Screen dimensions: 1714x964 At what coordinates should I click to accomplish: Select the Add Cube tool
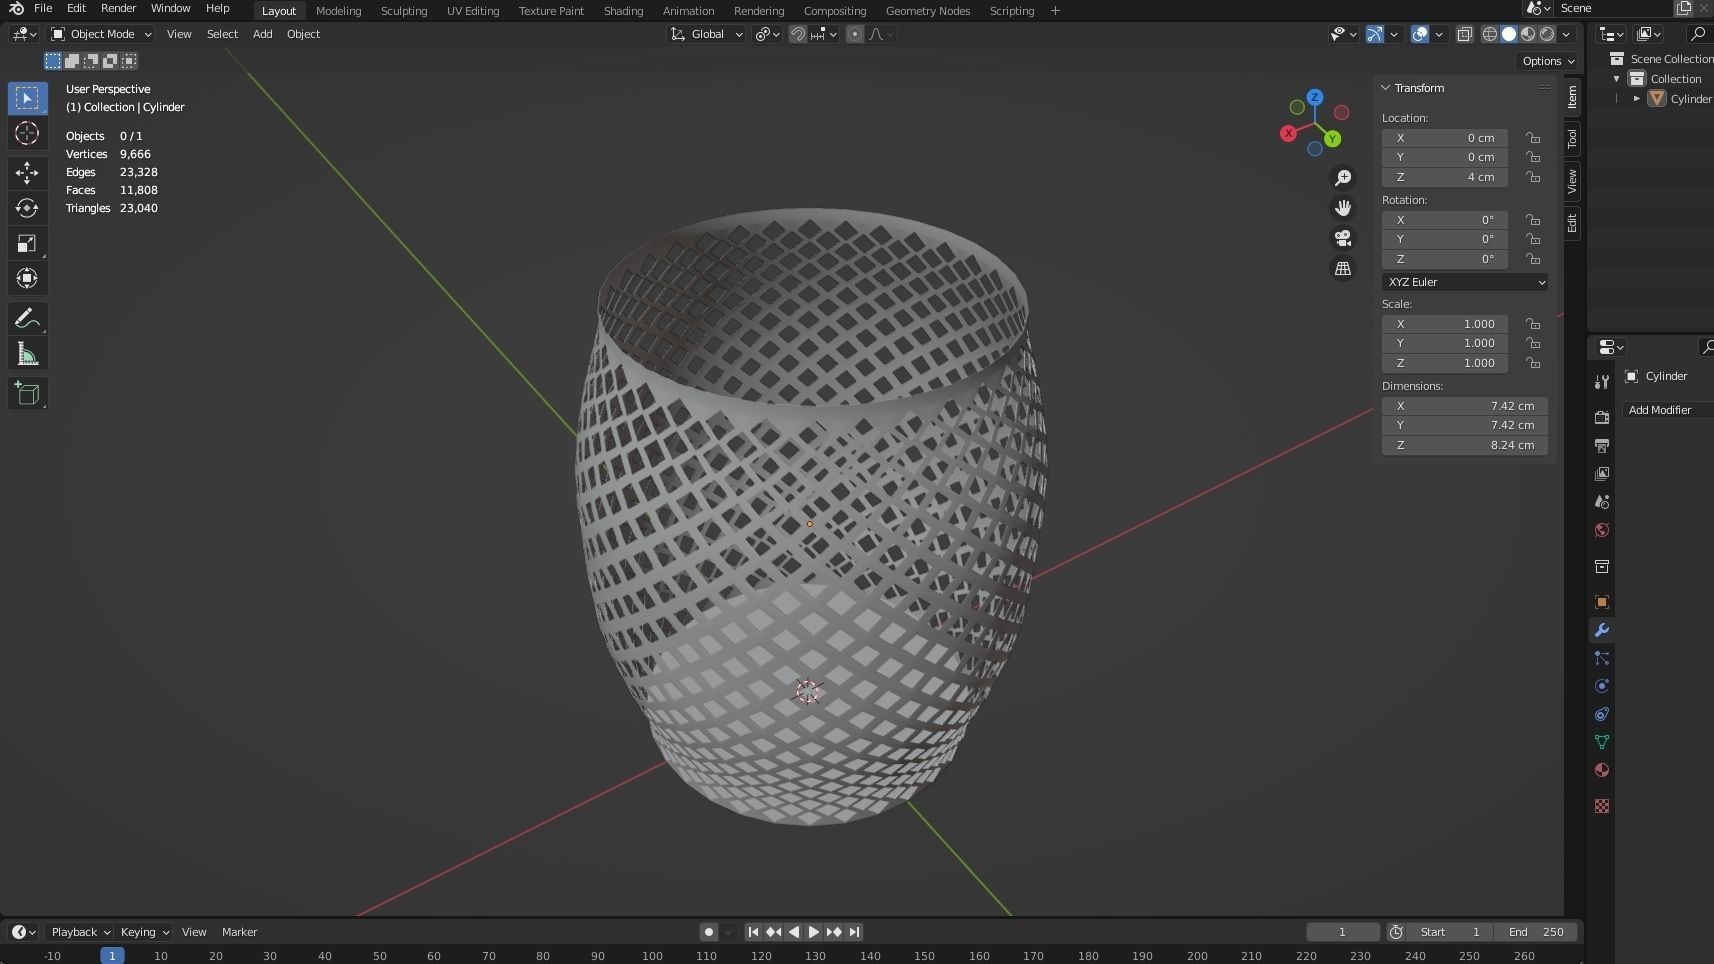tap(27, 393)
